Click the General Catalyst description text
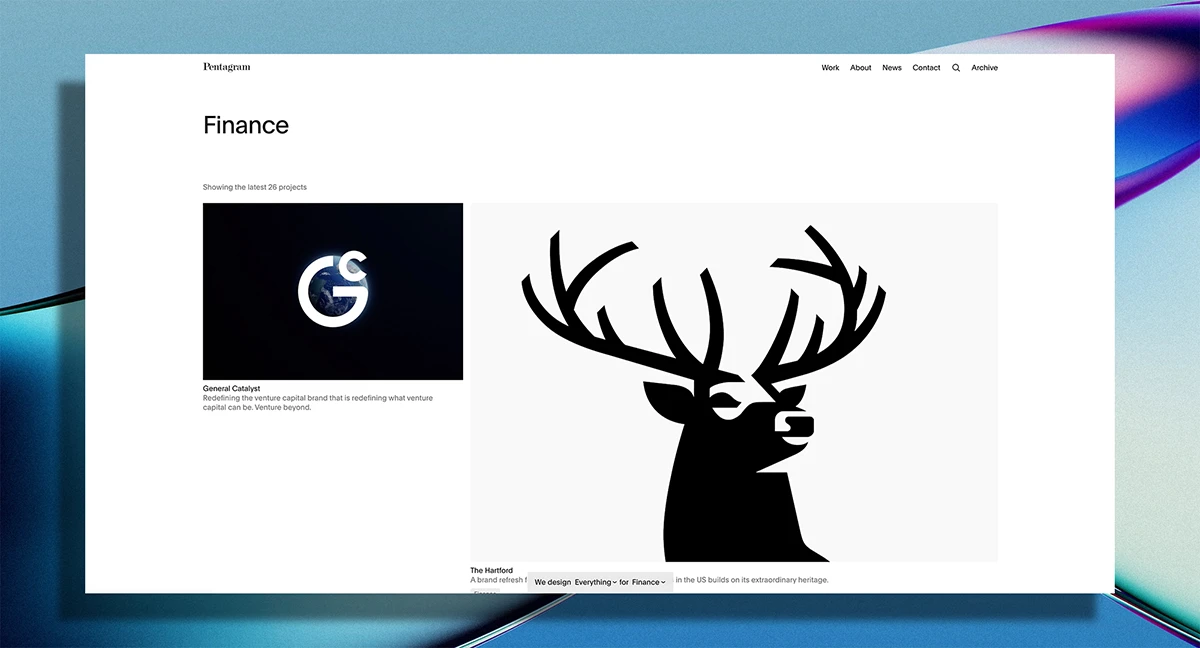Viewport: 1200px width, 648px height. [x=318, y=402]
